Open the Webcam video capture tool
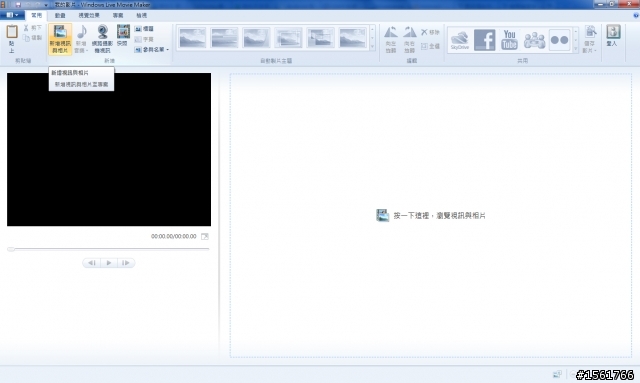This screenshot has width=640, height=383. pyautogui.click(x=102, y=39)
